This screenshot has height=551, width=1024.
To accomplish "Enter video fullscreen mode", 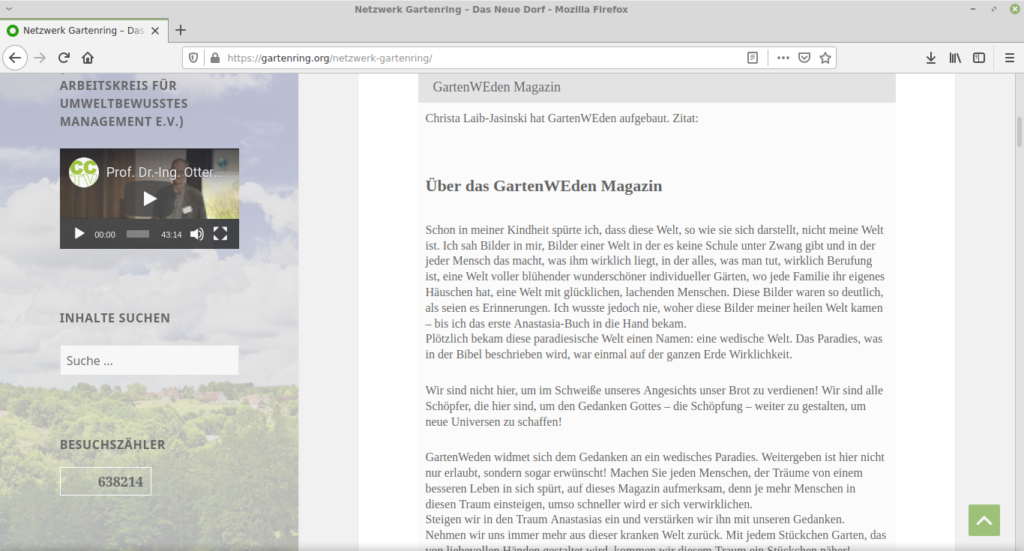I will click(220, 234).
